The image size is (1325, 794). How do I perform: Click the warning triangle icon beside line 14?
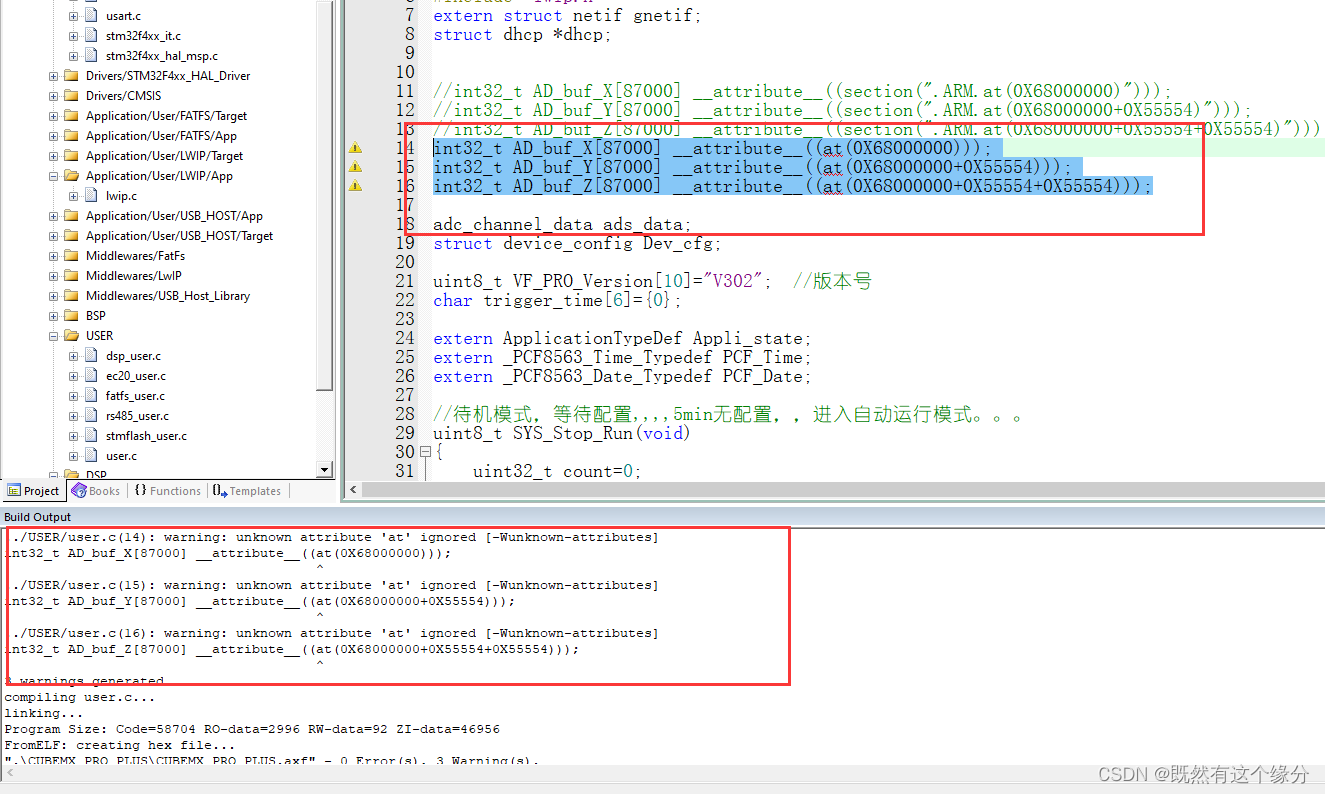click(x=355, y=147)
